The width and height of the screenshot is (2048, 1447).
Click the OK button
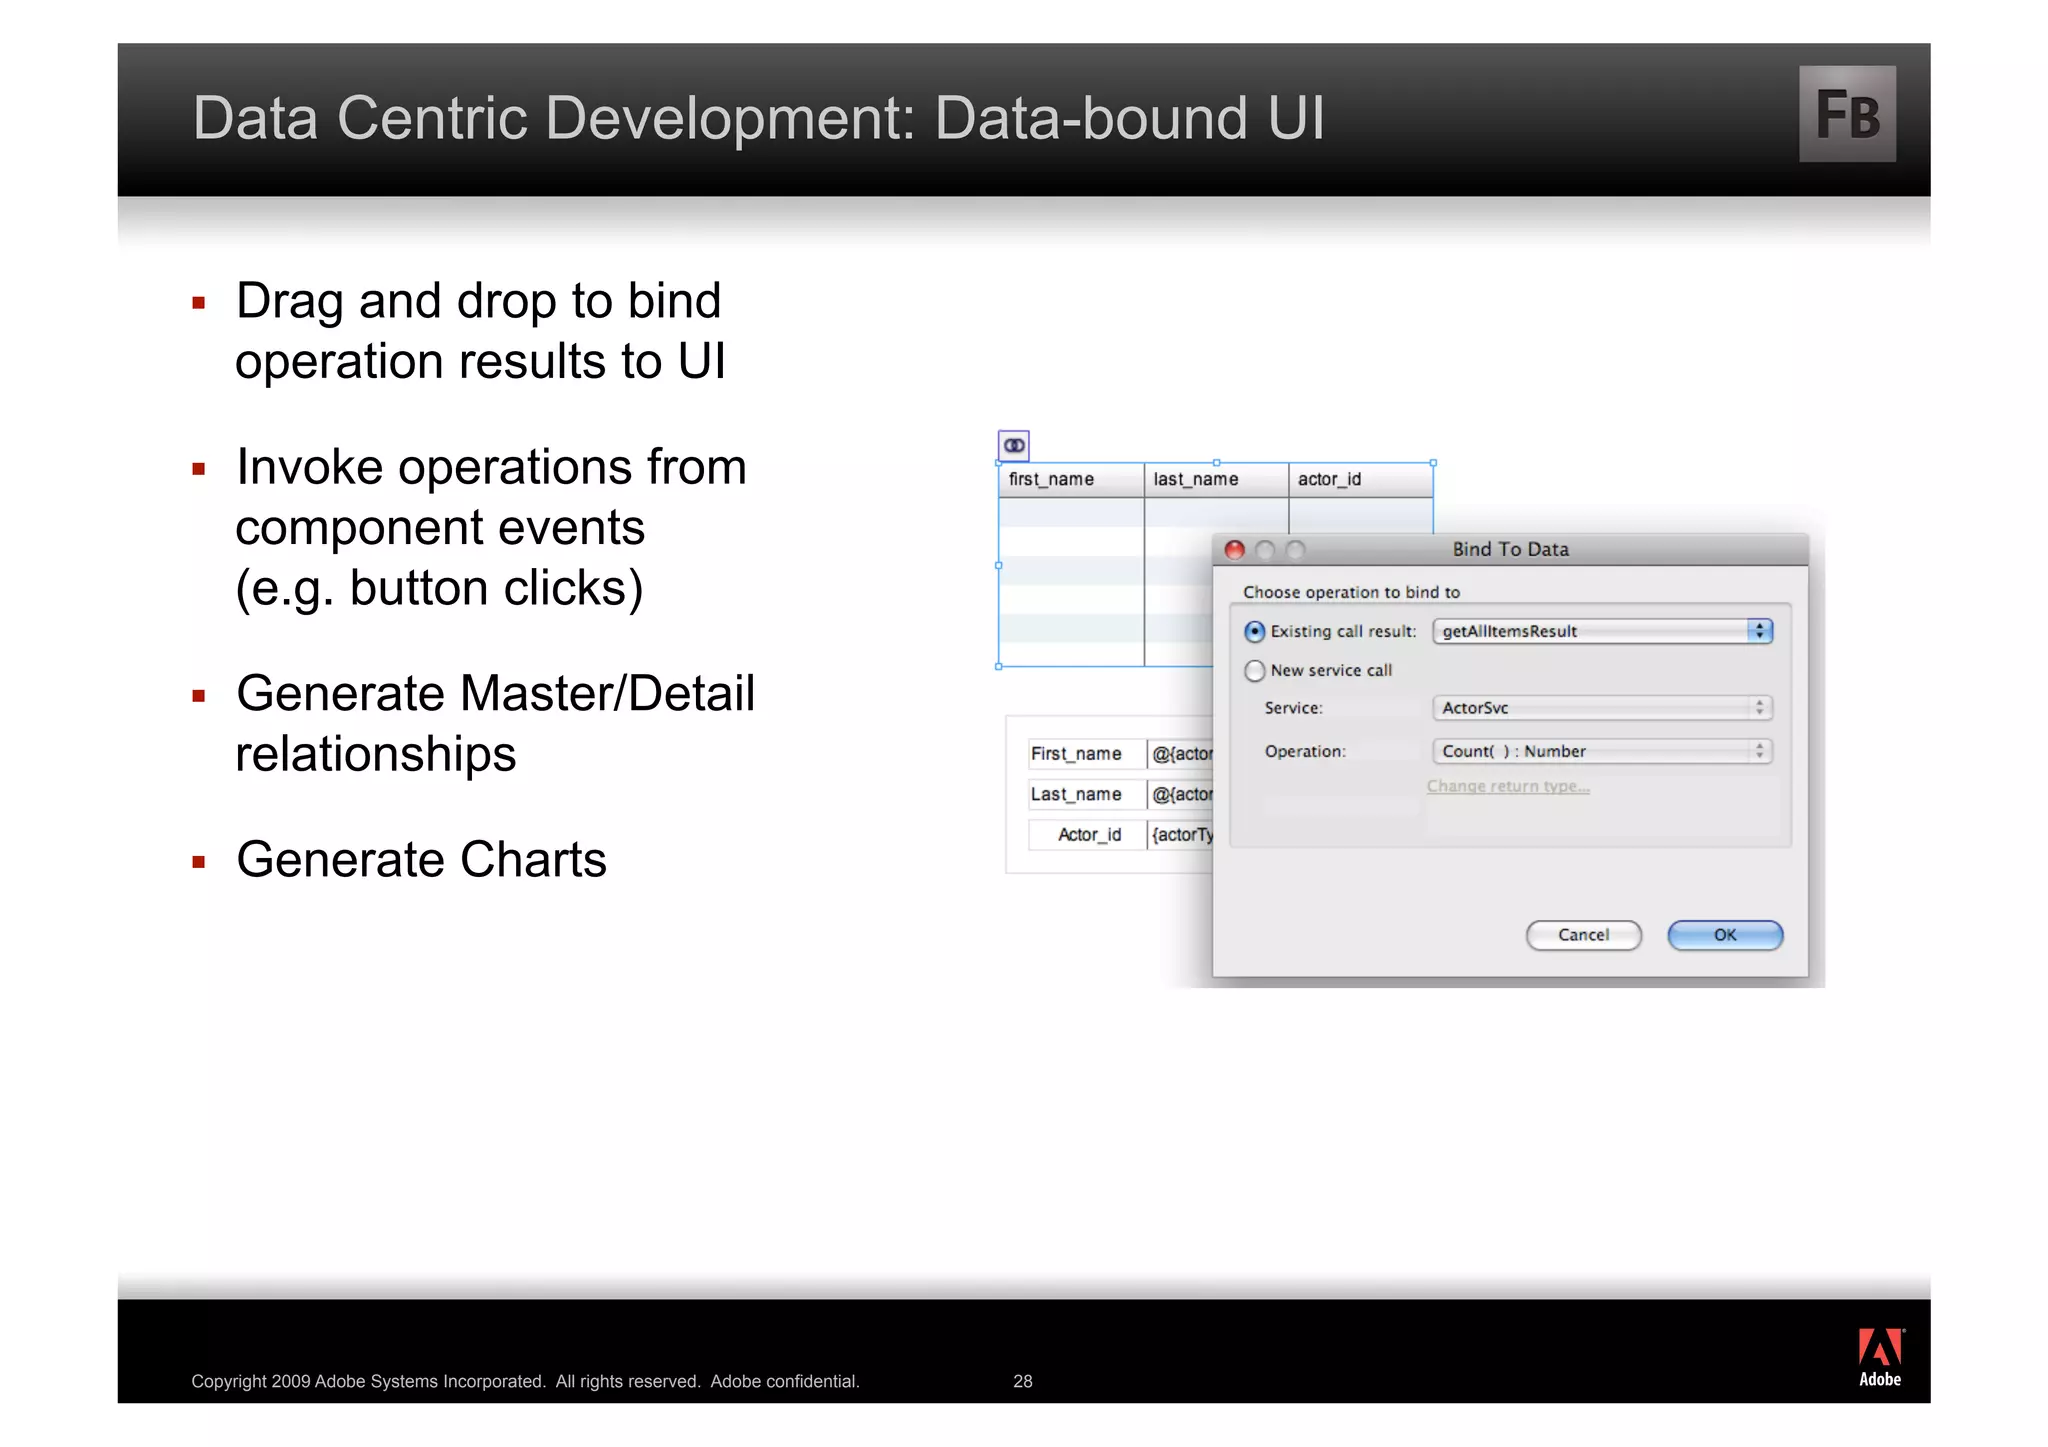[x=1725, y=935]
